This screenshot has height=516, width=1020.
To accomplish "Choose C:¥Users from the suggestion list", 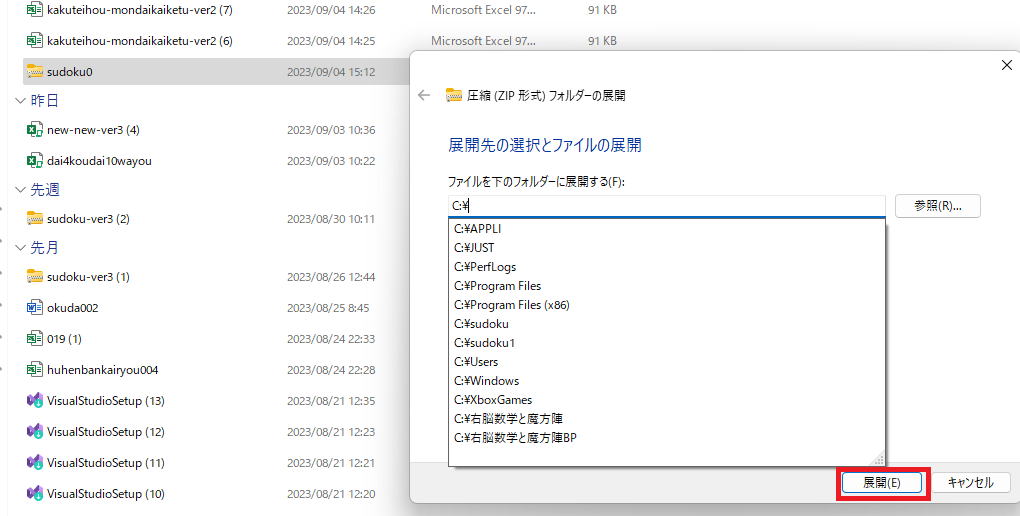I will [667, 362].
